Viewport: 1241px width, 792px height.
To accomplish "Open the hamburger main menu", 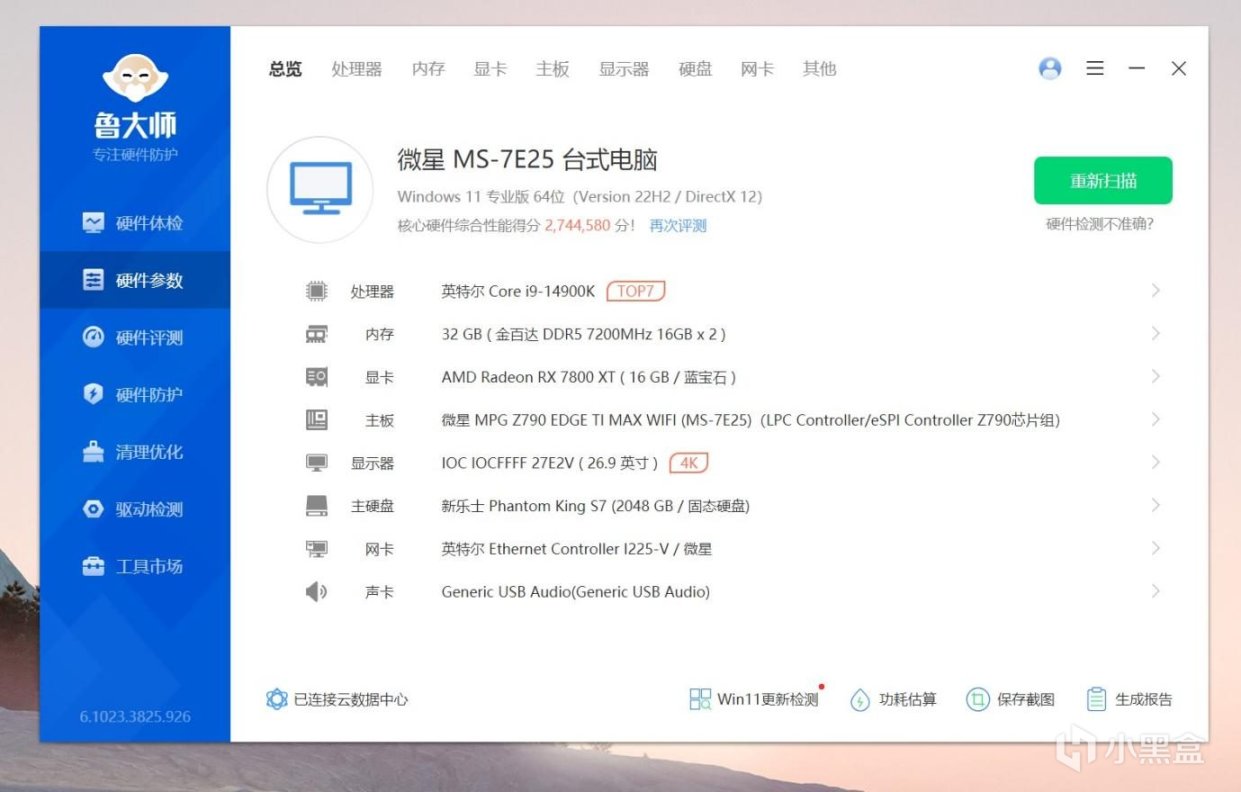I will click(x=1095, y=68).
